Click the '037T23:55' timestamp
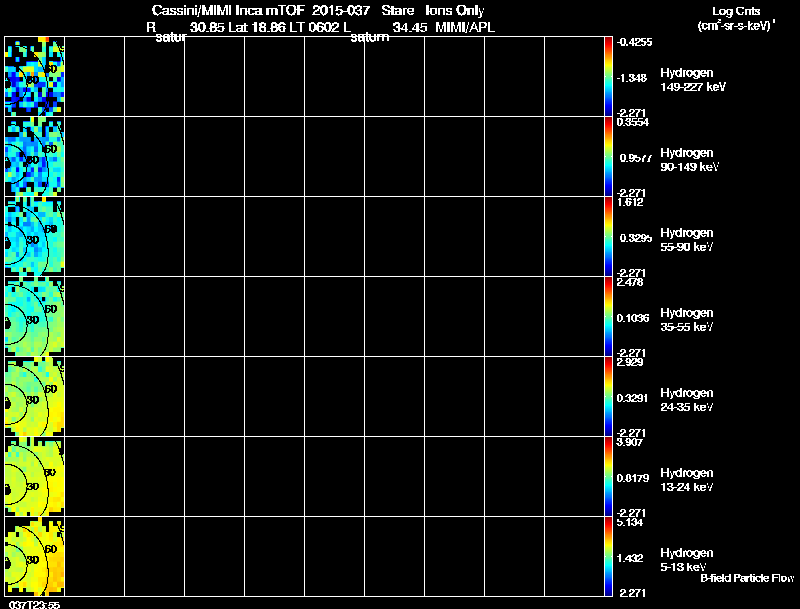Viewport: 800px width, 609px height. pos(34,605)
